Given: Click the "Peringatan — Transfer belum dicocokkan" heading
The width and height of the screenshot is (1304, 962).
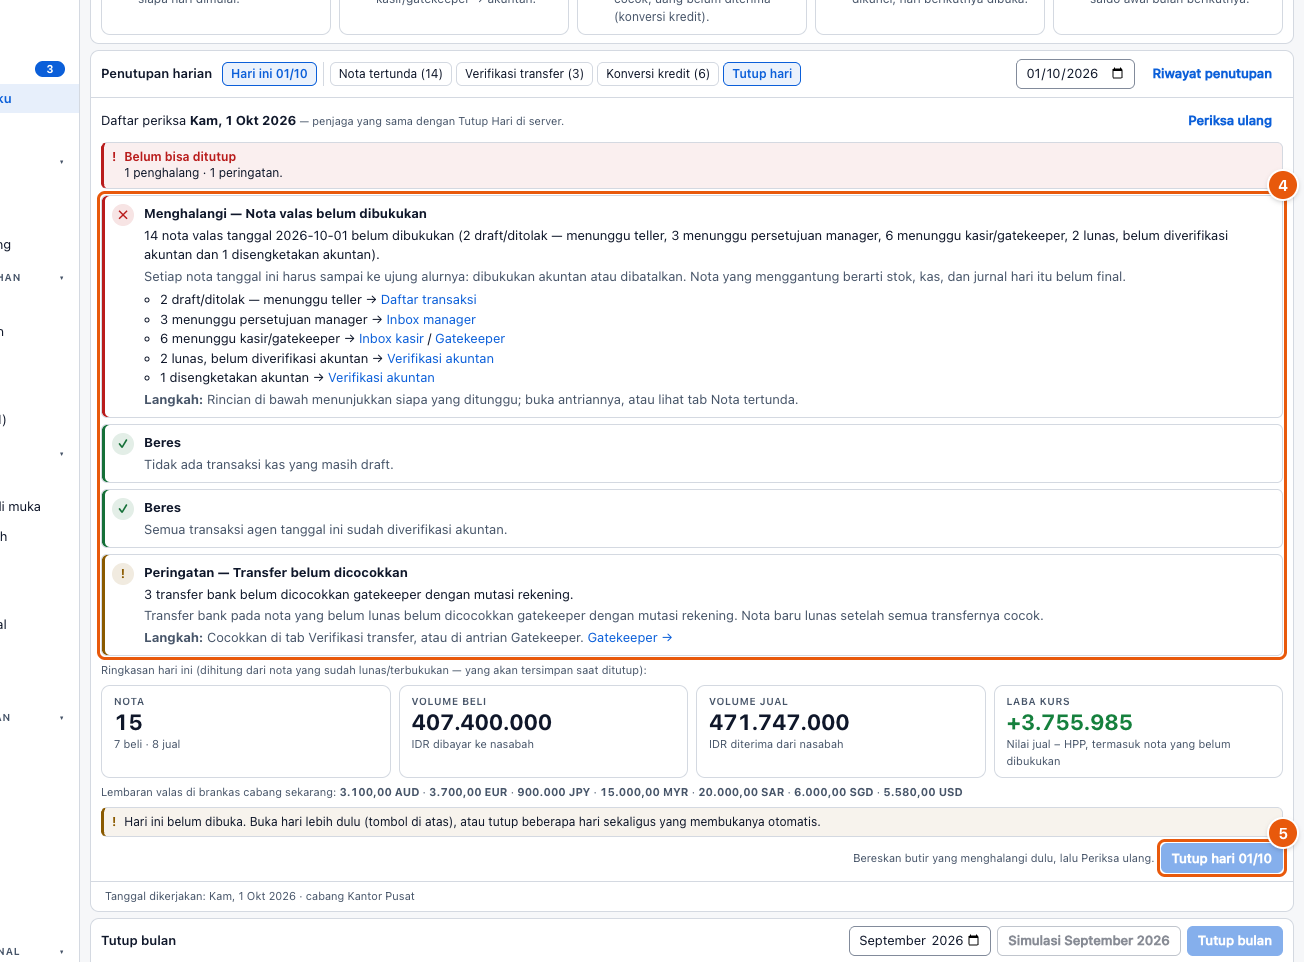Looking at the screenshot, I should 276,573.
